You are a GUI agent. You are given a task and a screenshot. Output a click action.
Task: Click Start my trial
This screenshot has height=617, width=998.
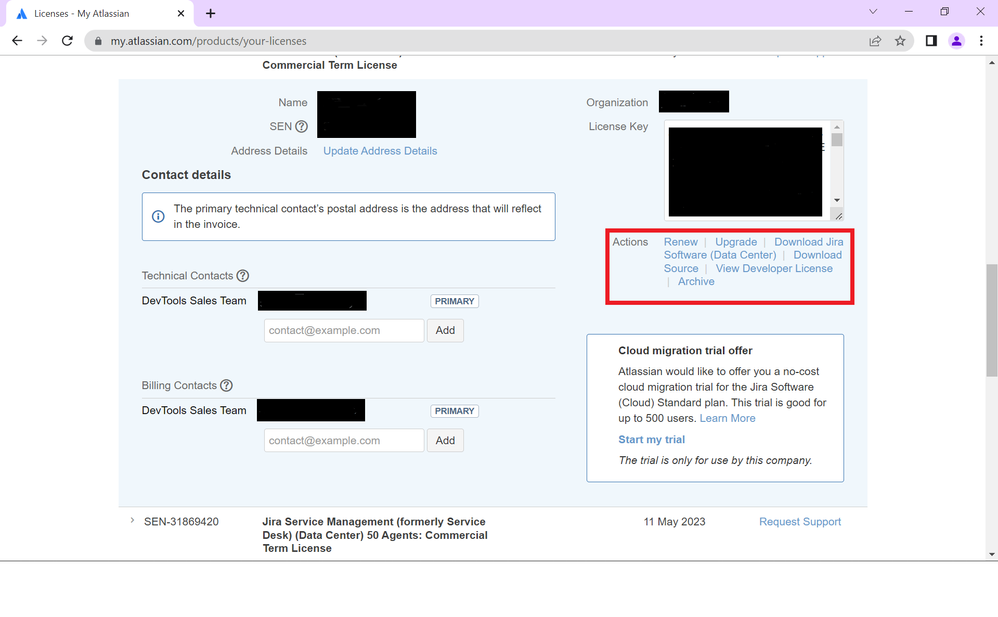tap(651, 439)
